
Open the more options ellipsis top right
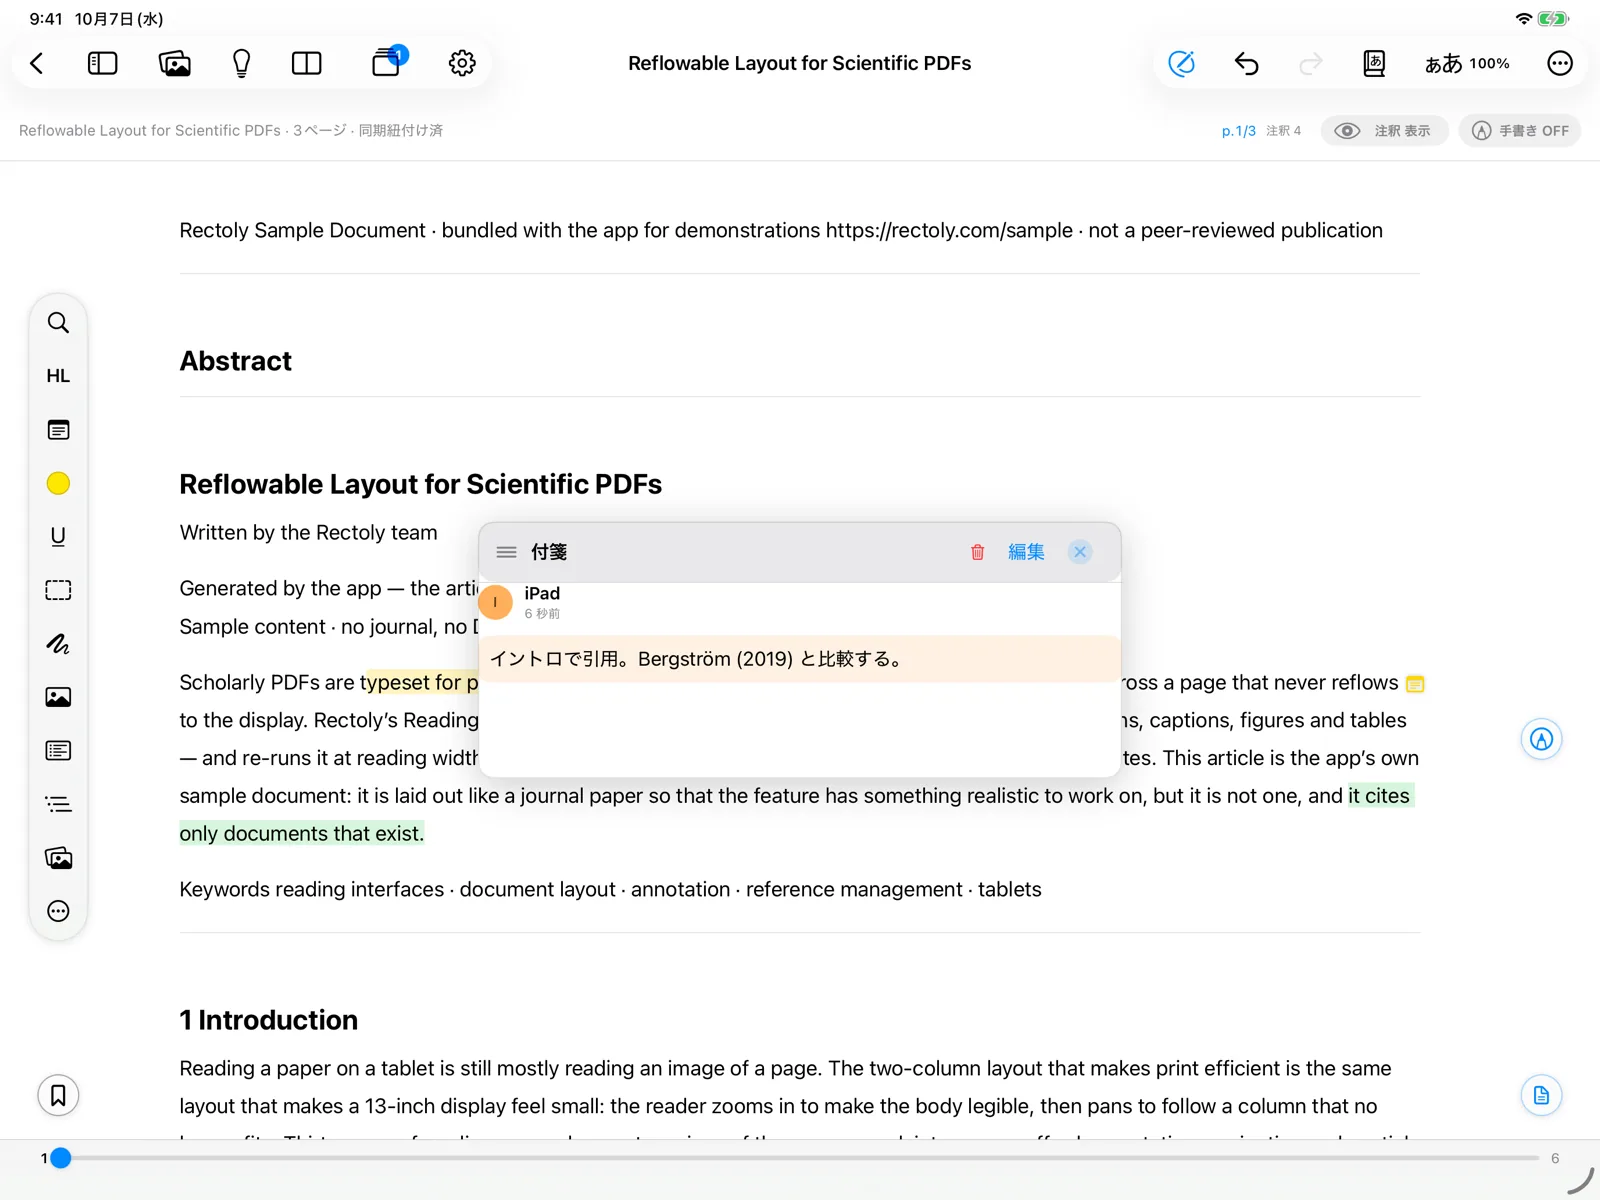click(x=1560, y=64)
